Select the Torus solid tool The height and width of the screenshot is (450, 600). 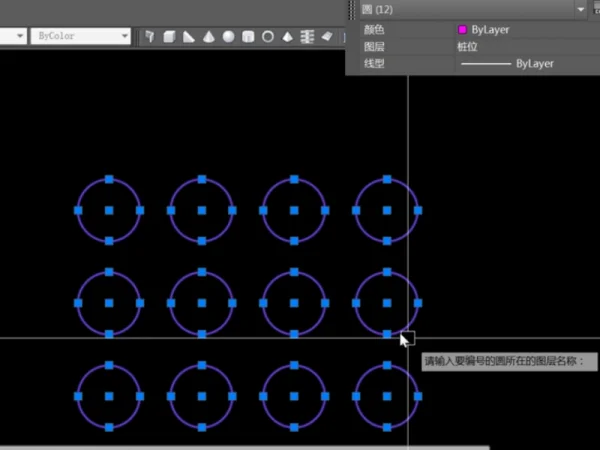click(268, 37)
